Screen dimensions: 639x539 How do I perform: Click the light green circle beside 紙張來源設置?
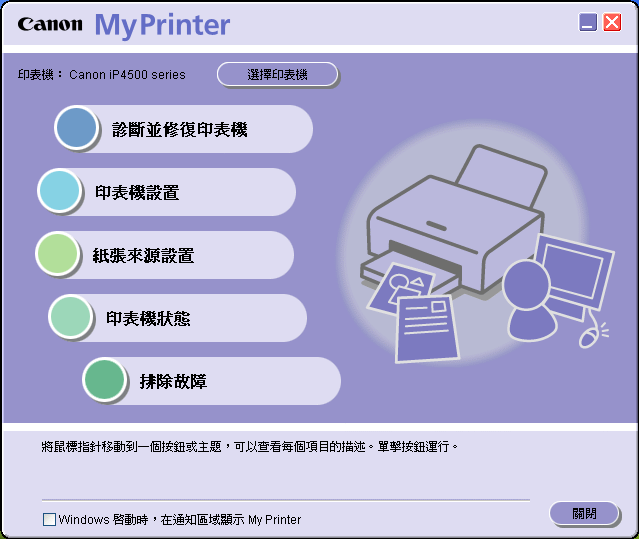click(x=57, y=253)
